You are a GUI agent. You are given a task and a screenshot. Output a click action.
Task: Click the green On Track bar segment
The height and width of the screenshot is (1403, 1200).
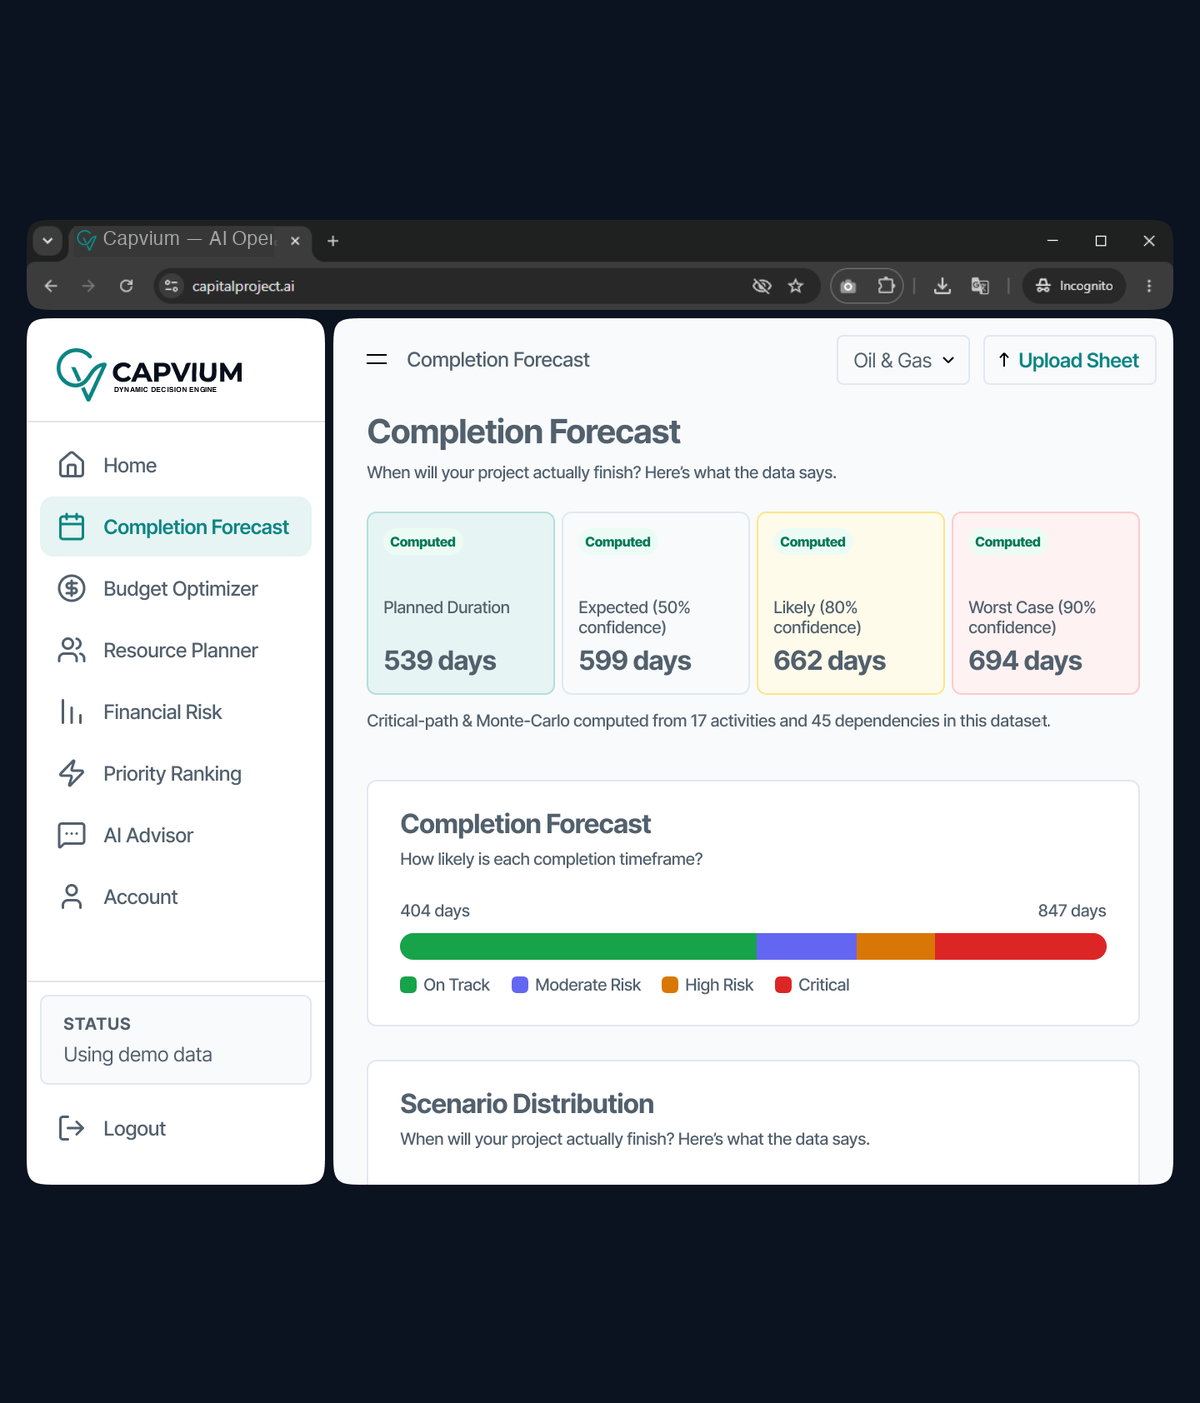point(578,946)
